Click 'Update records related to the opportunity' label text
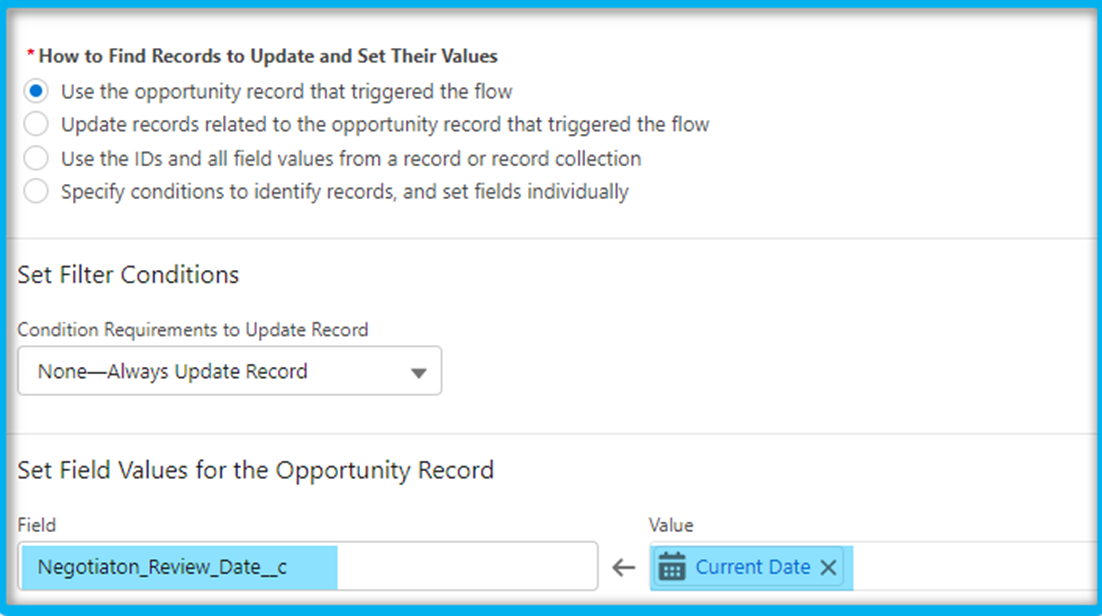This screenshot has width=1102, height=616. tap(385, 124)
